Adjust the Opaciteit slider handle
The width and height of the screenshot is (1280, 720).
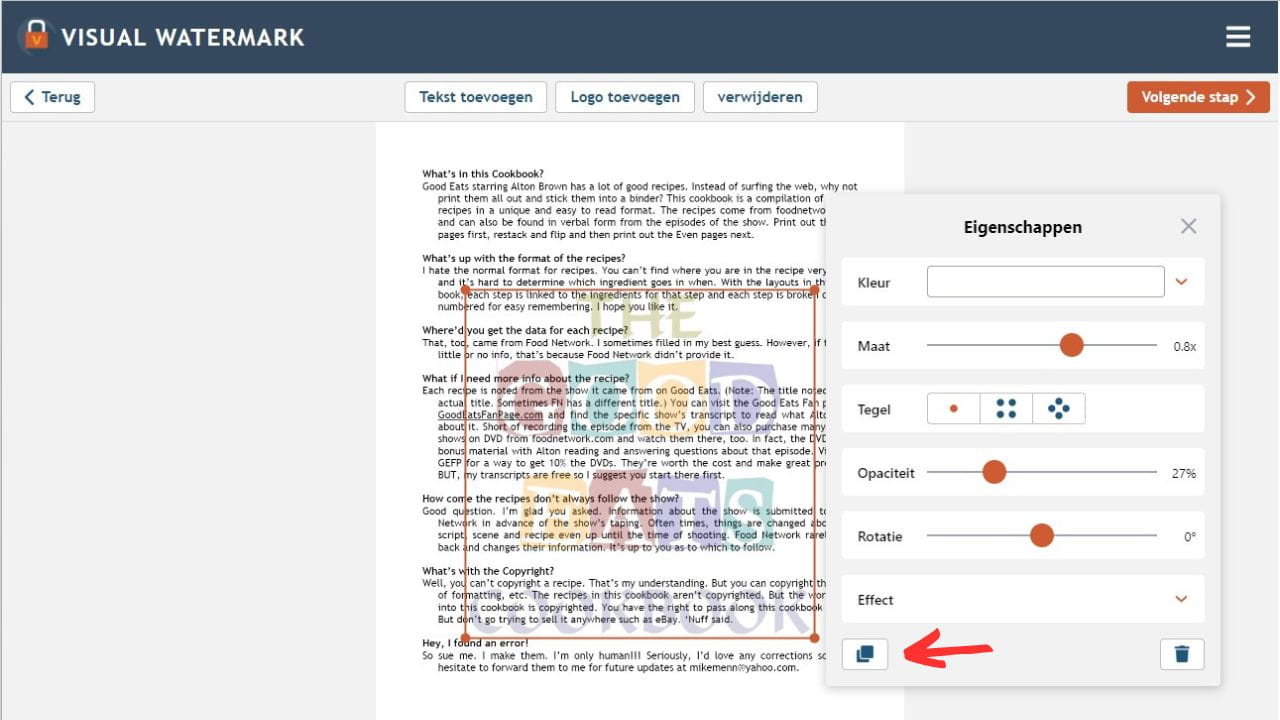pyautogui.click(x=993, y=472)
